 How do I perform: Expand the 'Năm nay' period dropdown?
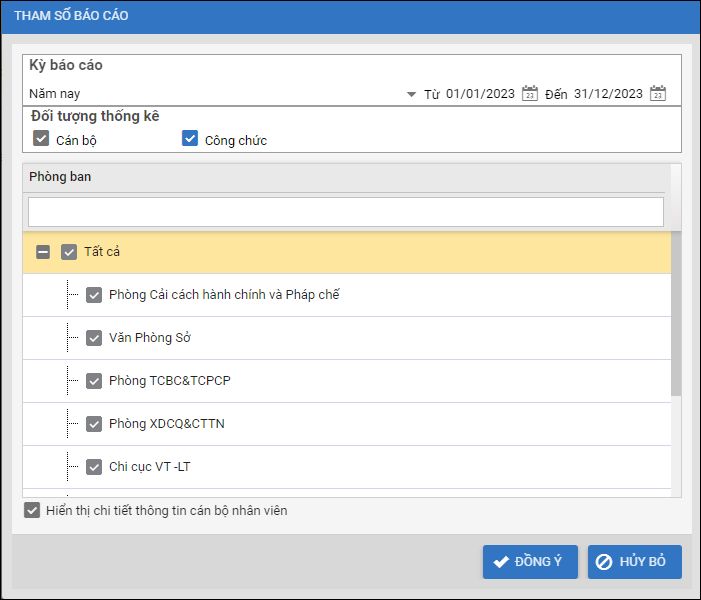tap(411, 94)
